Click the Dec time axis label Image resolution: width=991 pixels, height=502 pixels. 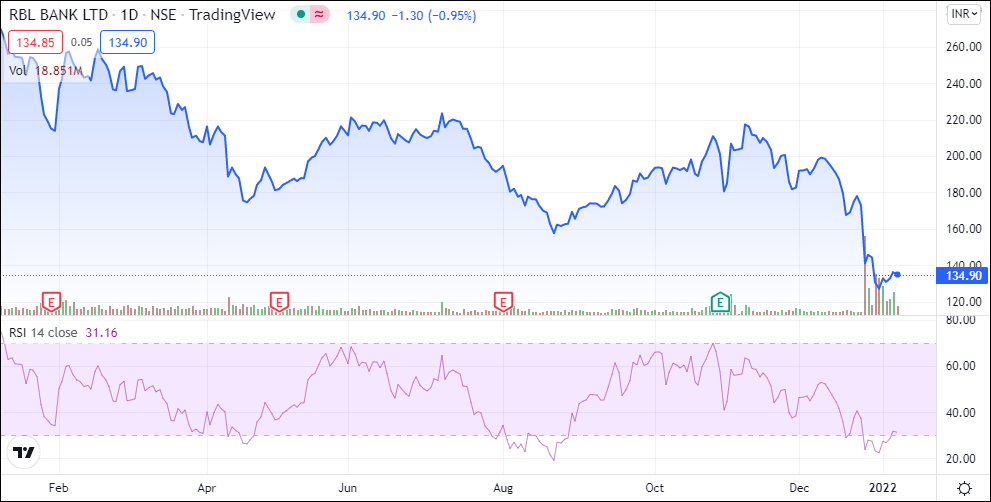click(799, 488)
